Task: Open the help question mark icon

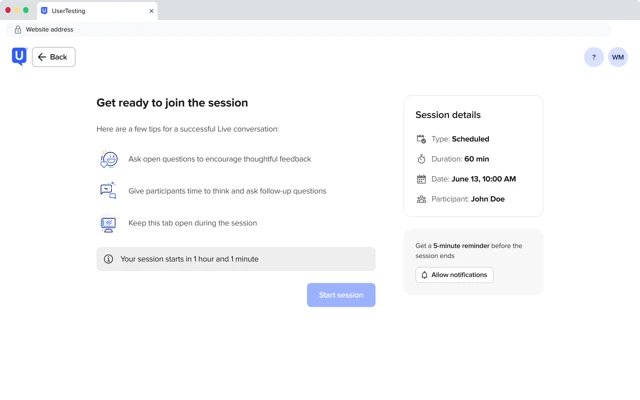Action: (x=594, y=57)
